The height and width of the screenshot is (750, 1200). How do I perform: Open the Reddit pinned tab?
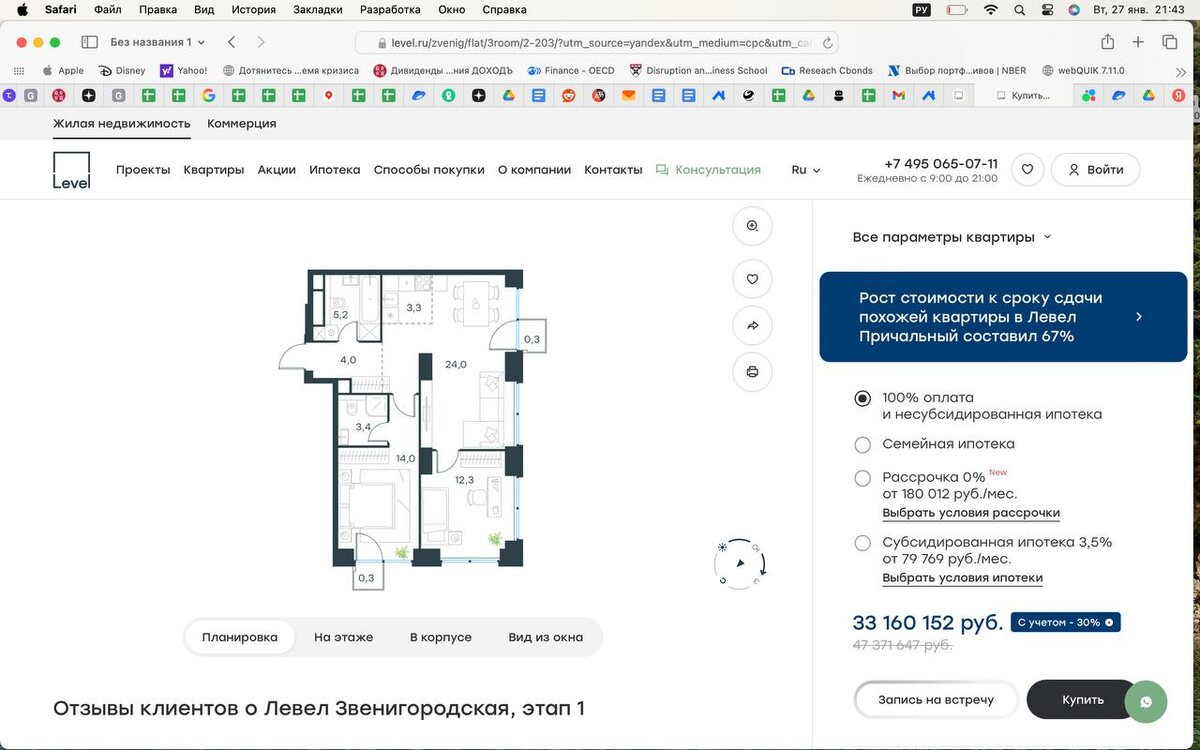click(568, 95)
